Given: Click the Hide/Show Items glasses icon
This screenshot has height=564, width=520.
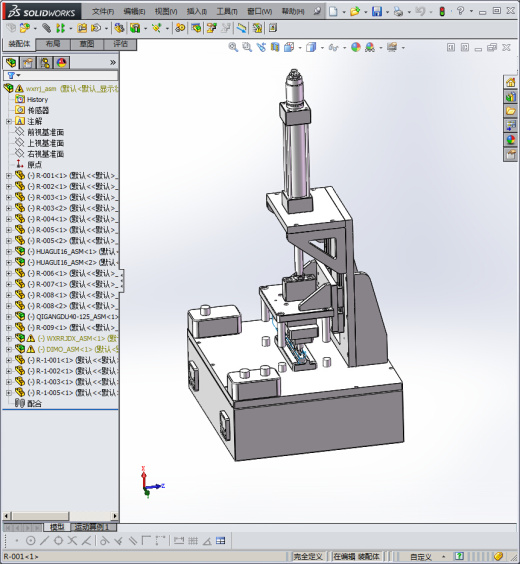Looking at the screenshot, I should pyautogui.click(x=333, y=47).
